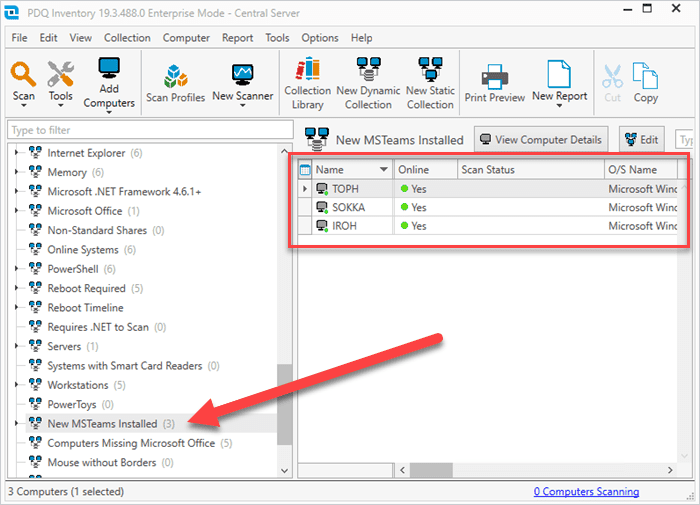This screenshot has height=505, width=700.
Task: Open the New Report dropdown arrow
Action: click(x=559, y=106)
